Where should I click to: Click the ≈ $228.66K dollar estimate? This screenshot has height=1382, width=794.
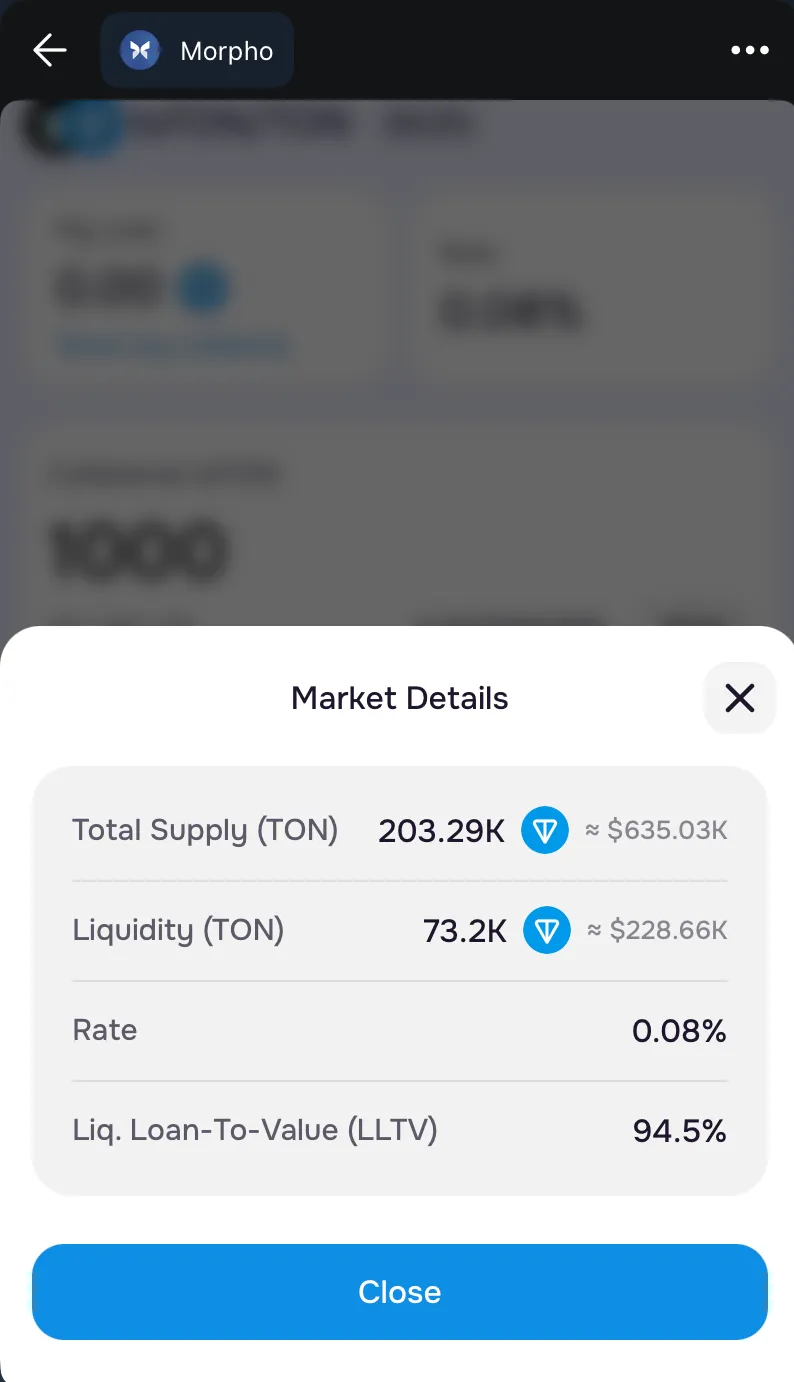click(x=656, y=930)
